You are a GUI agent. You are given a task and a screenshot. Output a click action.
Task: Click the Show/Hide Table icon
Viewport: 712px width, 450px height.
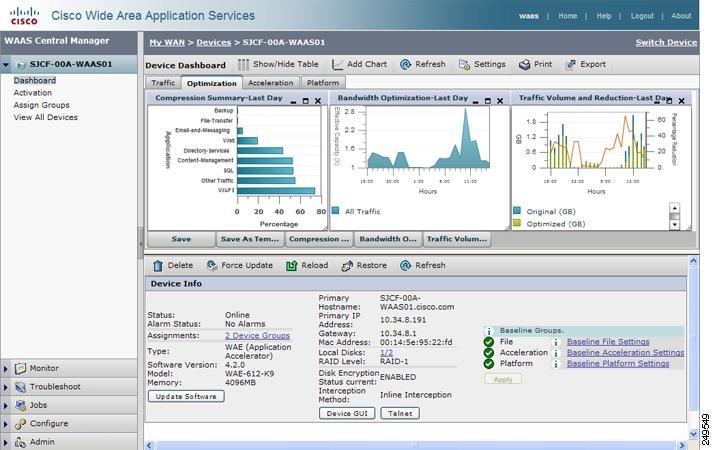tap(243, 65)
